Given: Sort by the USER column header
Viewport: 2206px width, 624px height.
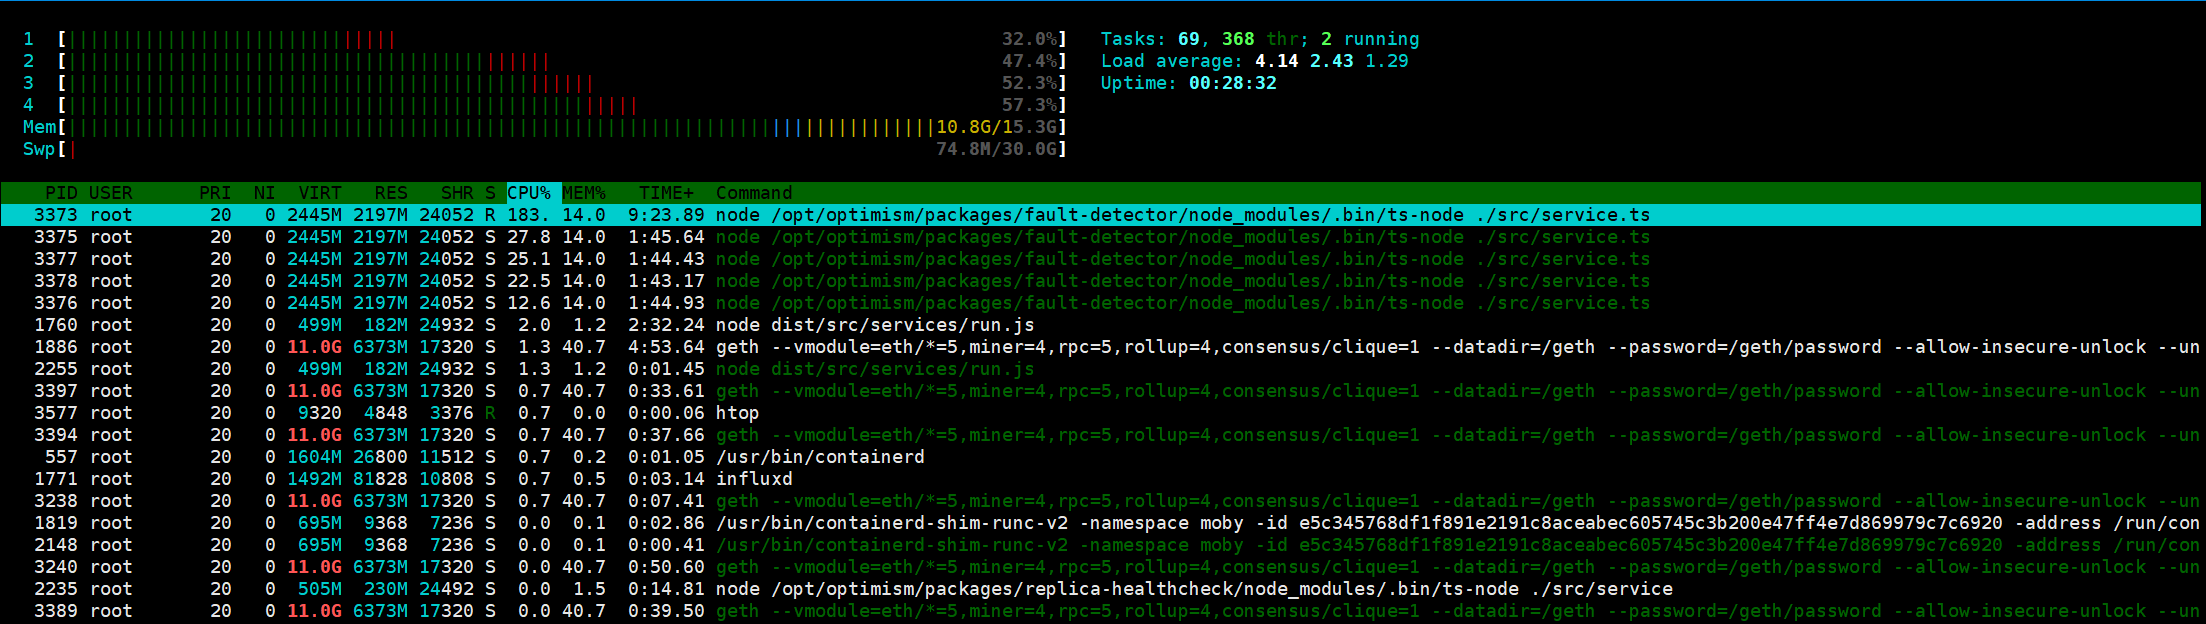Looking at the screenshot, I should [x=110, y=193].
